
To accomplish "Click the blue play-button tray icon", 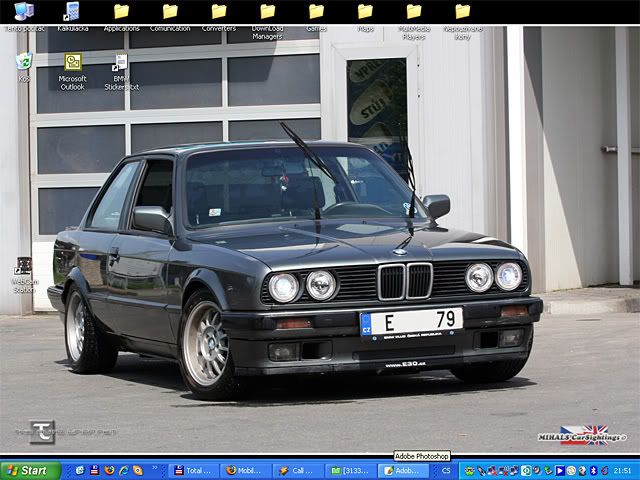I will point(560,471).
